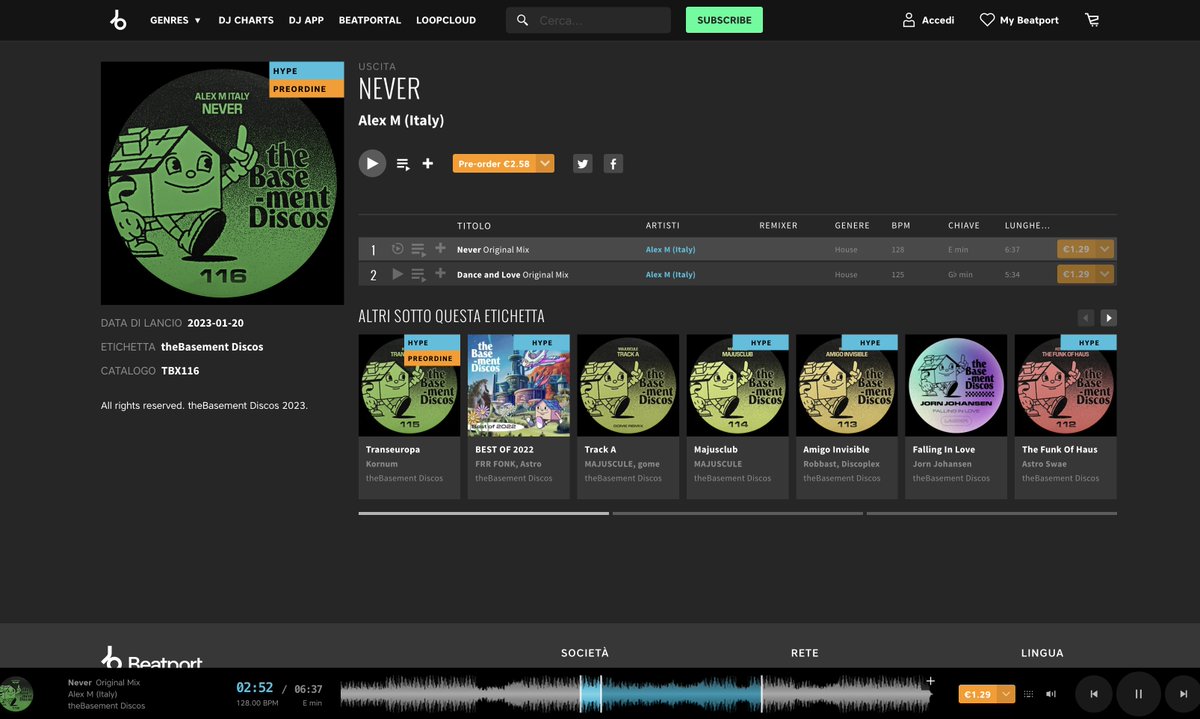The height and width of the screenshot is (719, 1200).
Task: Open Alex M (Italy) artist heading link
Action: click(x=401, y=121)
